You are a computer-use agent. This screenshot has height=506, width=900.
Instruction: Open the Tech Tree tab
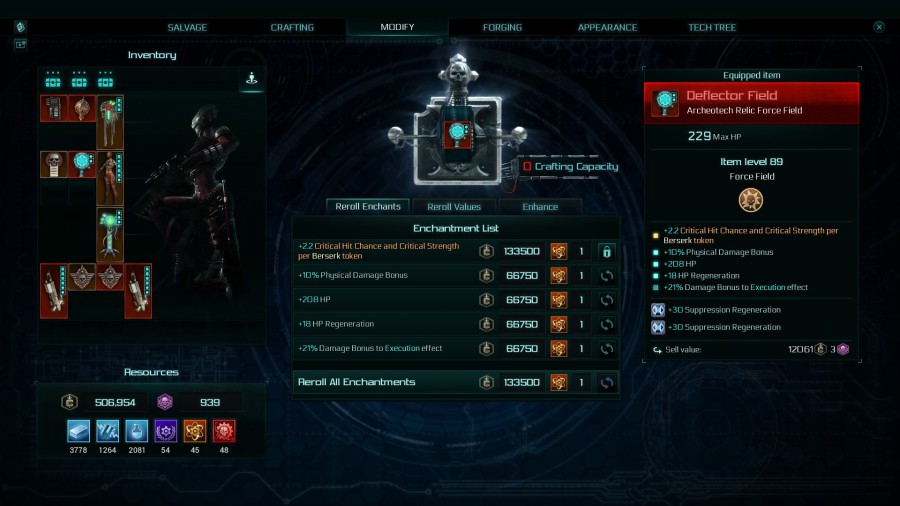click(712, 27)
